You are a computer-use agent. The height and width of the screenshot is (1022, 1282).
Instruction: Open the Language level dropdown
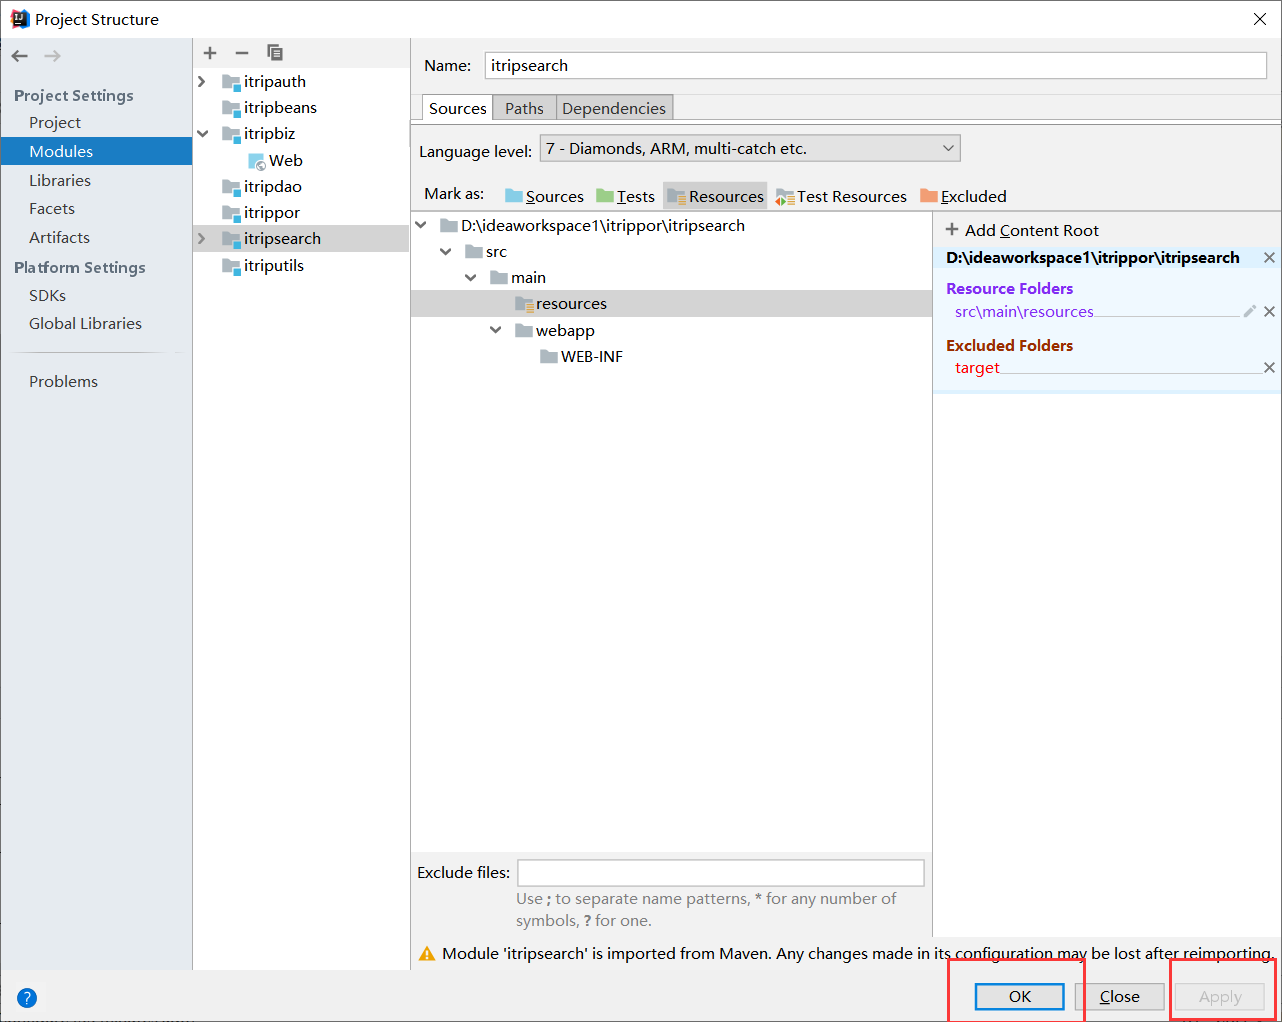click(x=750, y=149)
